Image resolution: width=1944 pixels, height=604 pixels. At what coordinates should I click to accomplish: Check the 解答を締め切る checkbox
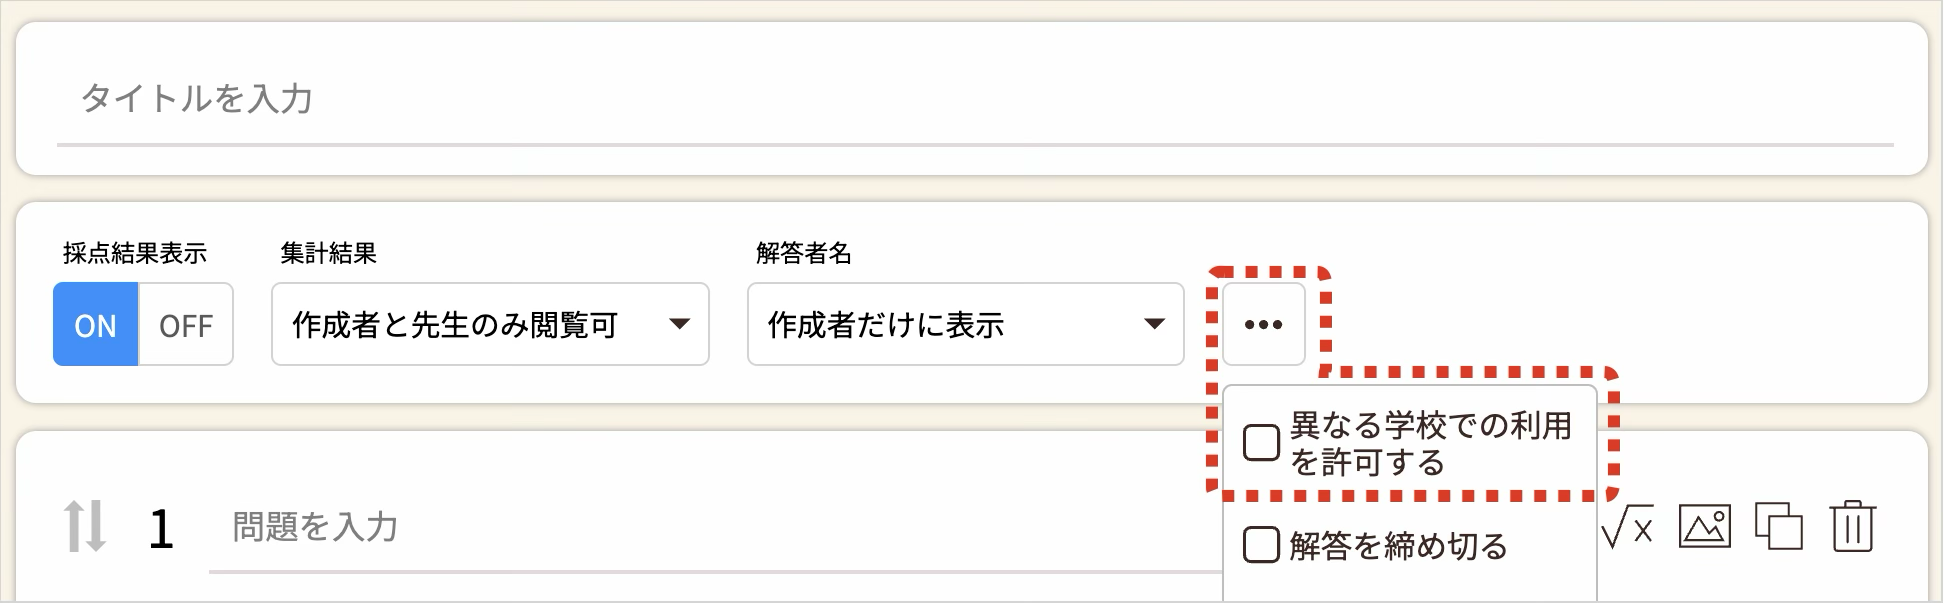(1261, 545)
